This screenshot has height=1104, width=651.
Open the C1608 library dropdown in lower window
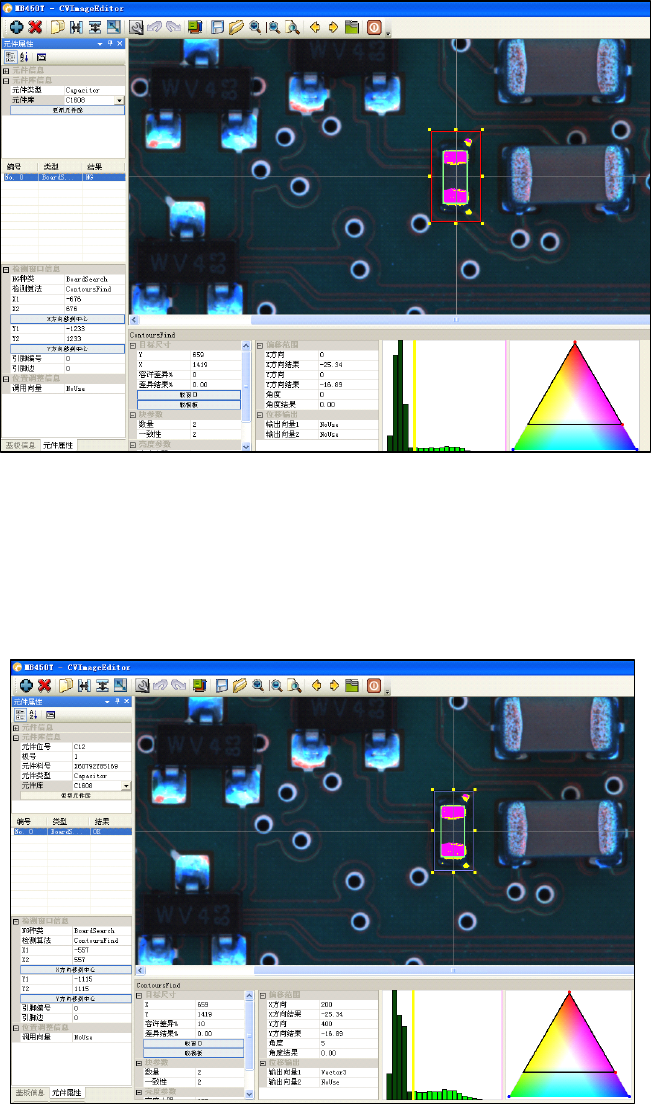127,786
